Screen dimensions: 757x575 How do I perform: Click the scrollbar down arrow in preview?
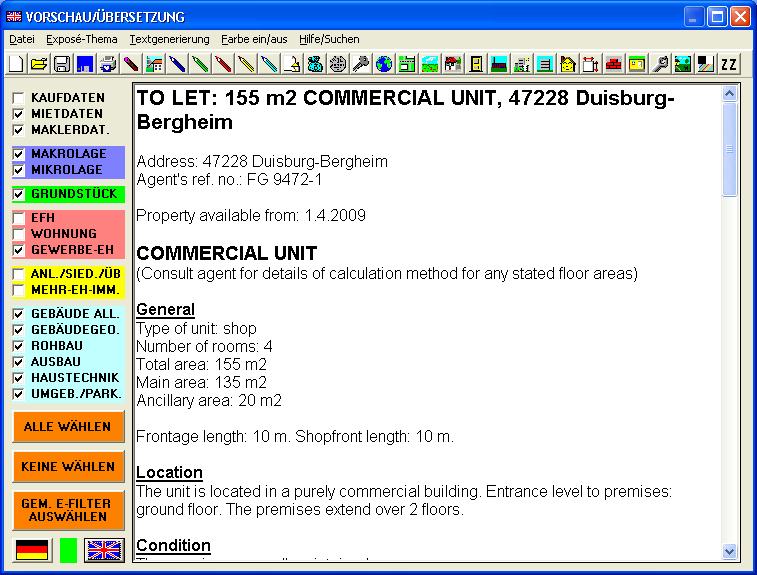pos(729,551)
